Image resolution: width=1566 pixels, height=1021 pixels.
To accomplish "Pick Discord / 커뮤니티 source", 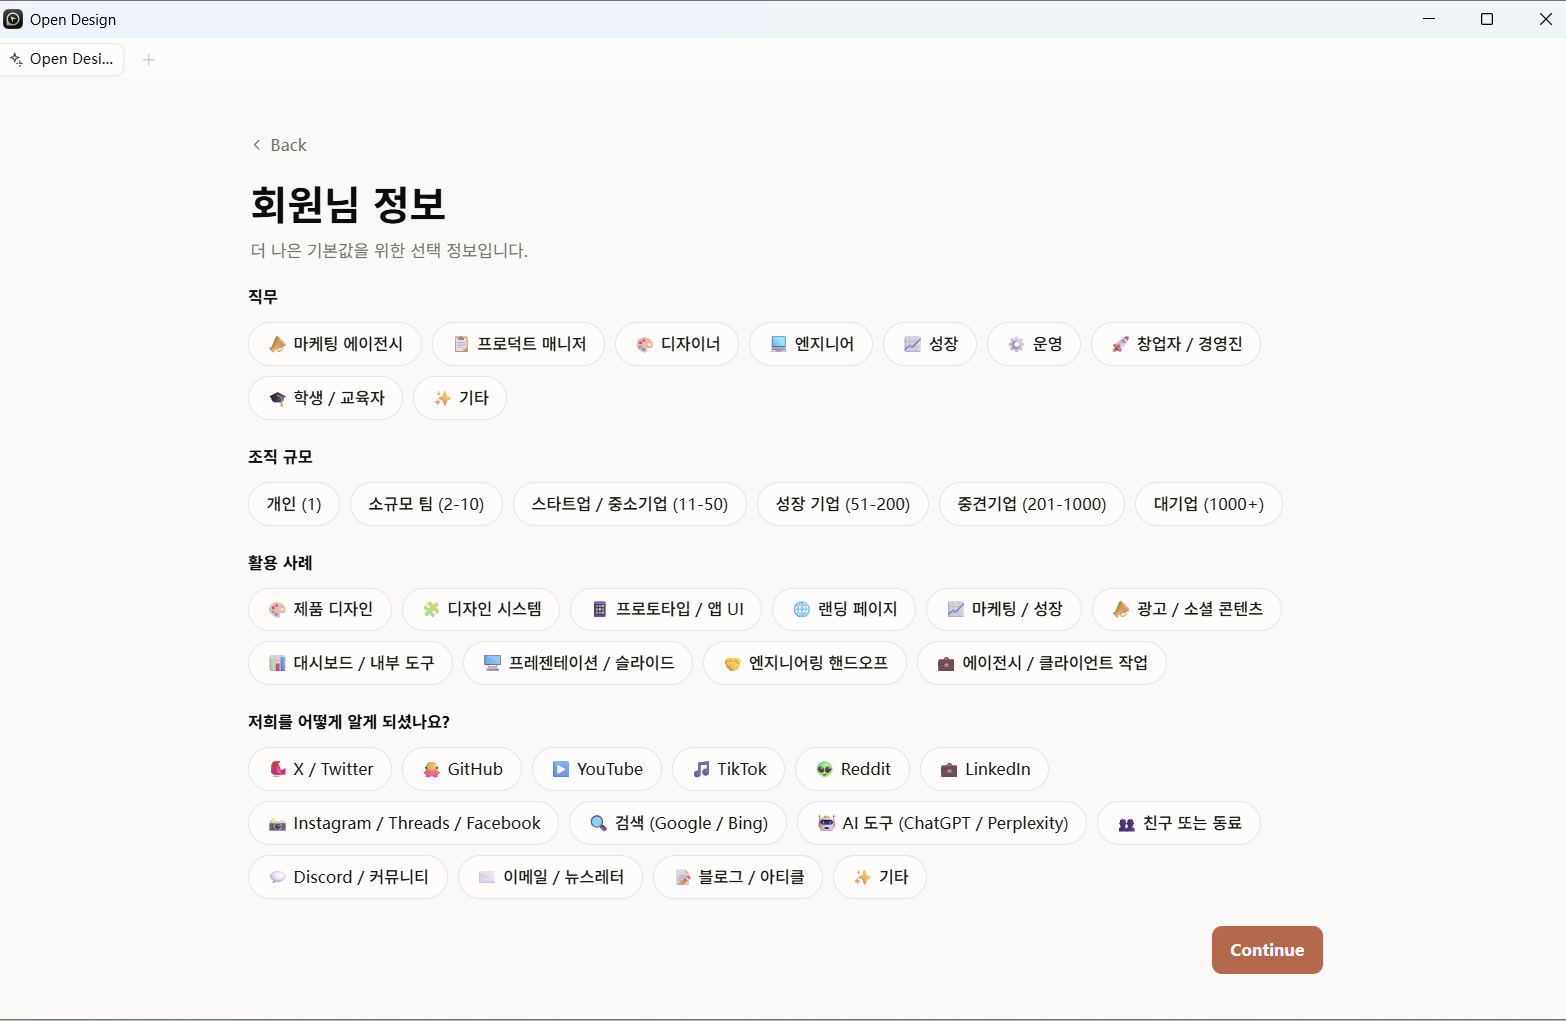I will click(x=348, y=877).
